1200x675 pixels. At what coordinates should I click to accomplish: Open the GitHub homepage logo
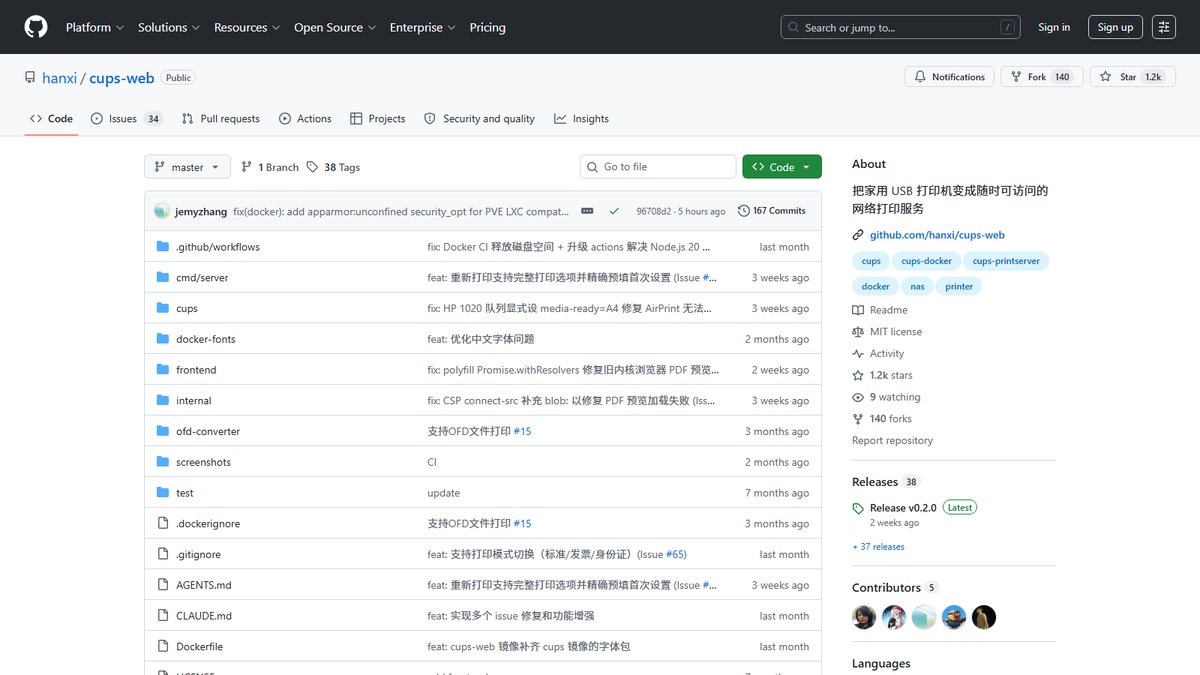pyautogui.click(x=36, y=27)
